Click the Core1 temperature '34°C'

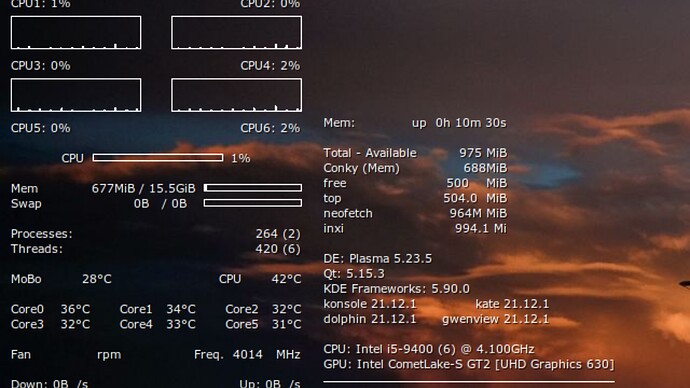[181, 309]
